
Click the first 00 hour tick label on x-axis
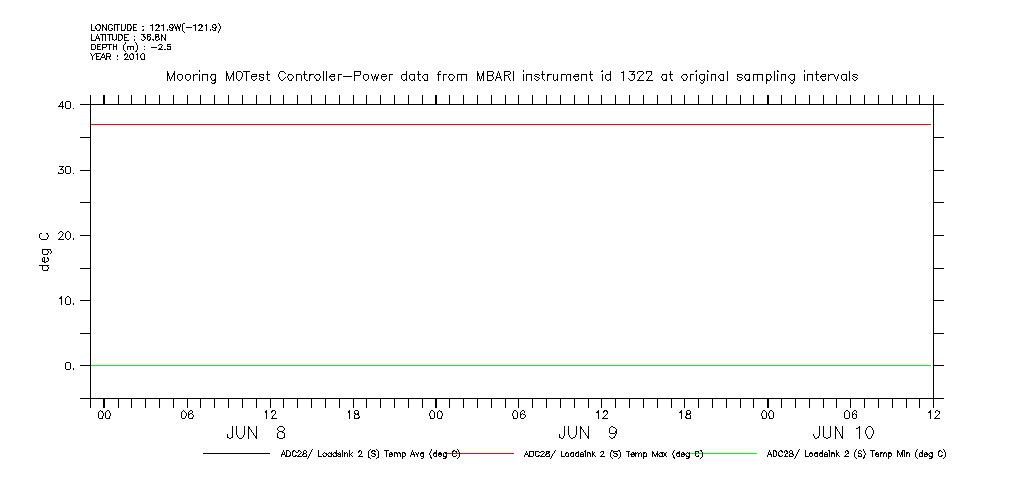pyautogui.click(x=104, y=414)
